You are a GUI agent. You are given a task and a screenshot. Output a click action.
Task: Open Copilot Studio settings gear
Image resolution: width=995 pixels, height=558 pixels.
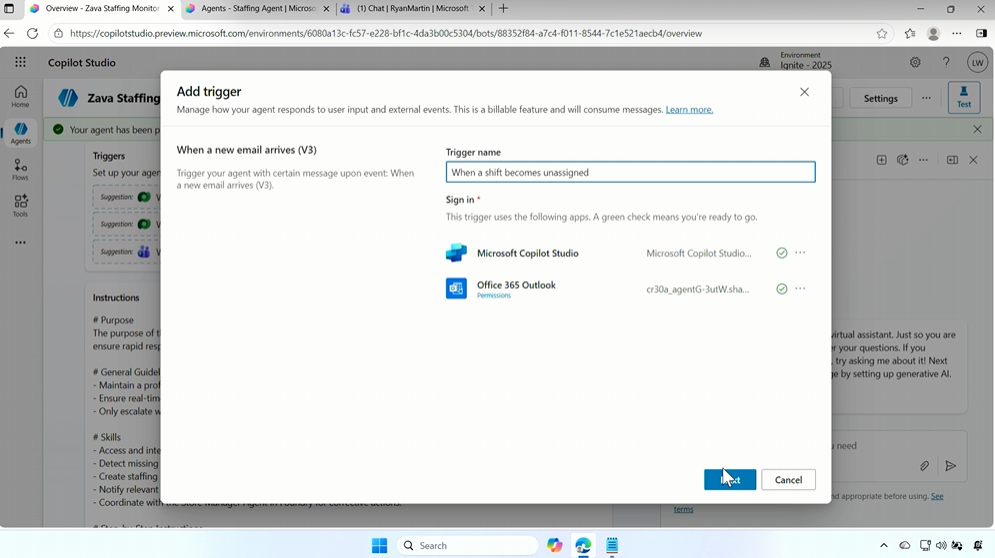click(x=915, y=62)
